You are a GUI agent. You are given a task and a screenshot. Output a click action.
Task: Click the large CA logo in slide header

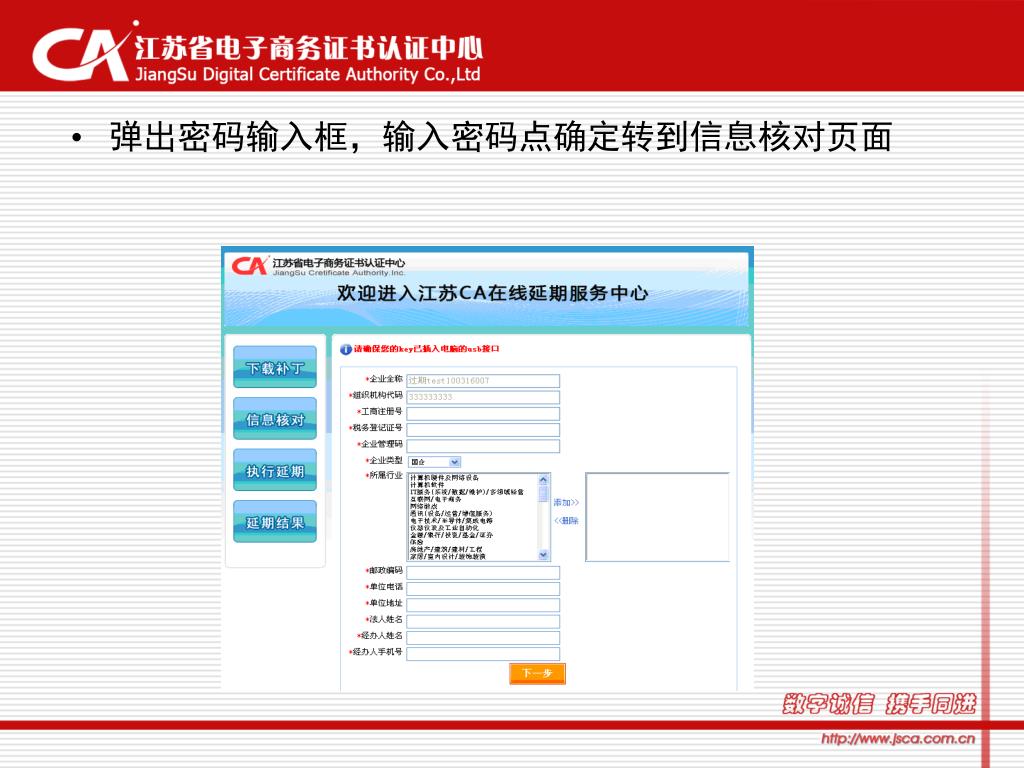[x=84, y=53]
